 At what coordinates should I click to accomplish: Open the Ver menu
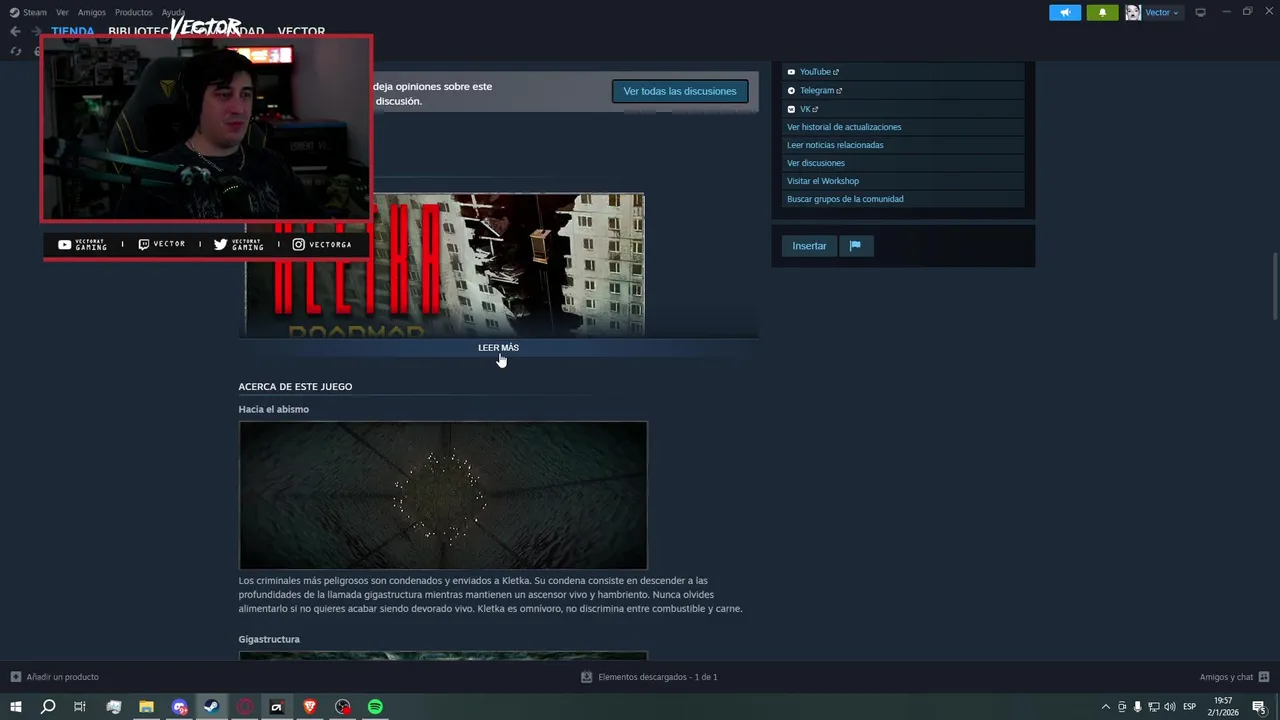click(62, 12)
